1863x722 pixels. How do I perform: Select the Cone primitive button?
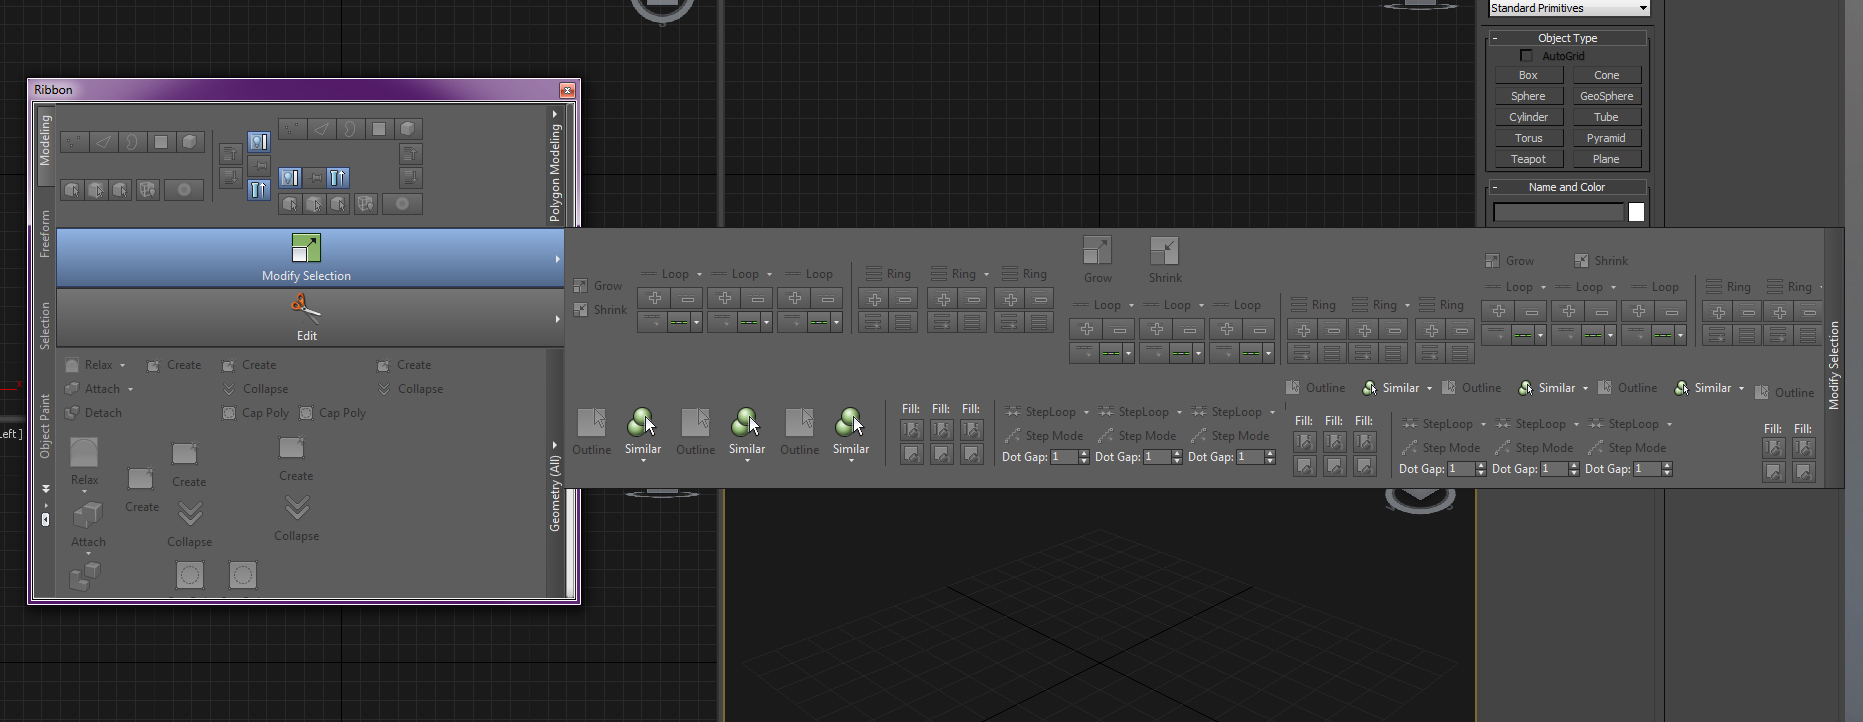[1606, 75]
